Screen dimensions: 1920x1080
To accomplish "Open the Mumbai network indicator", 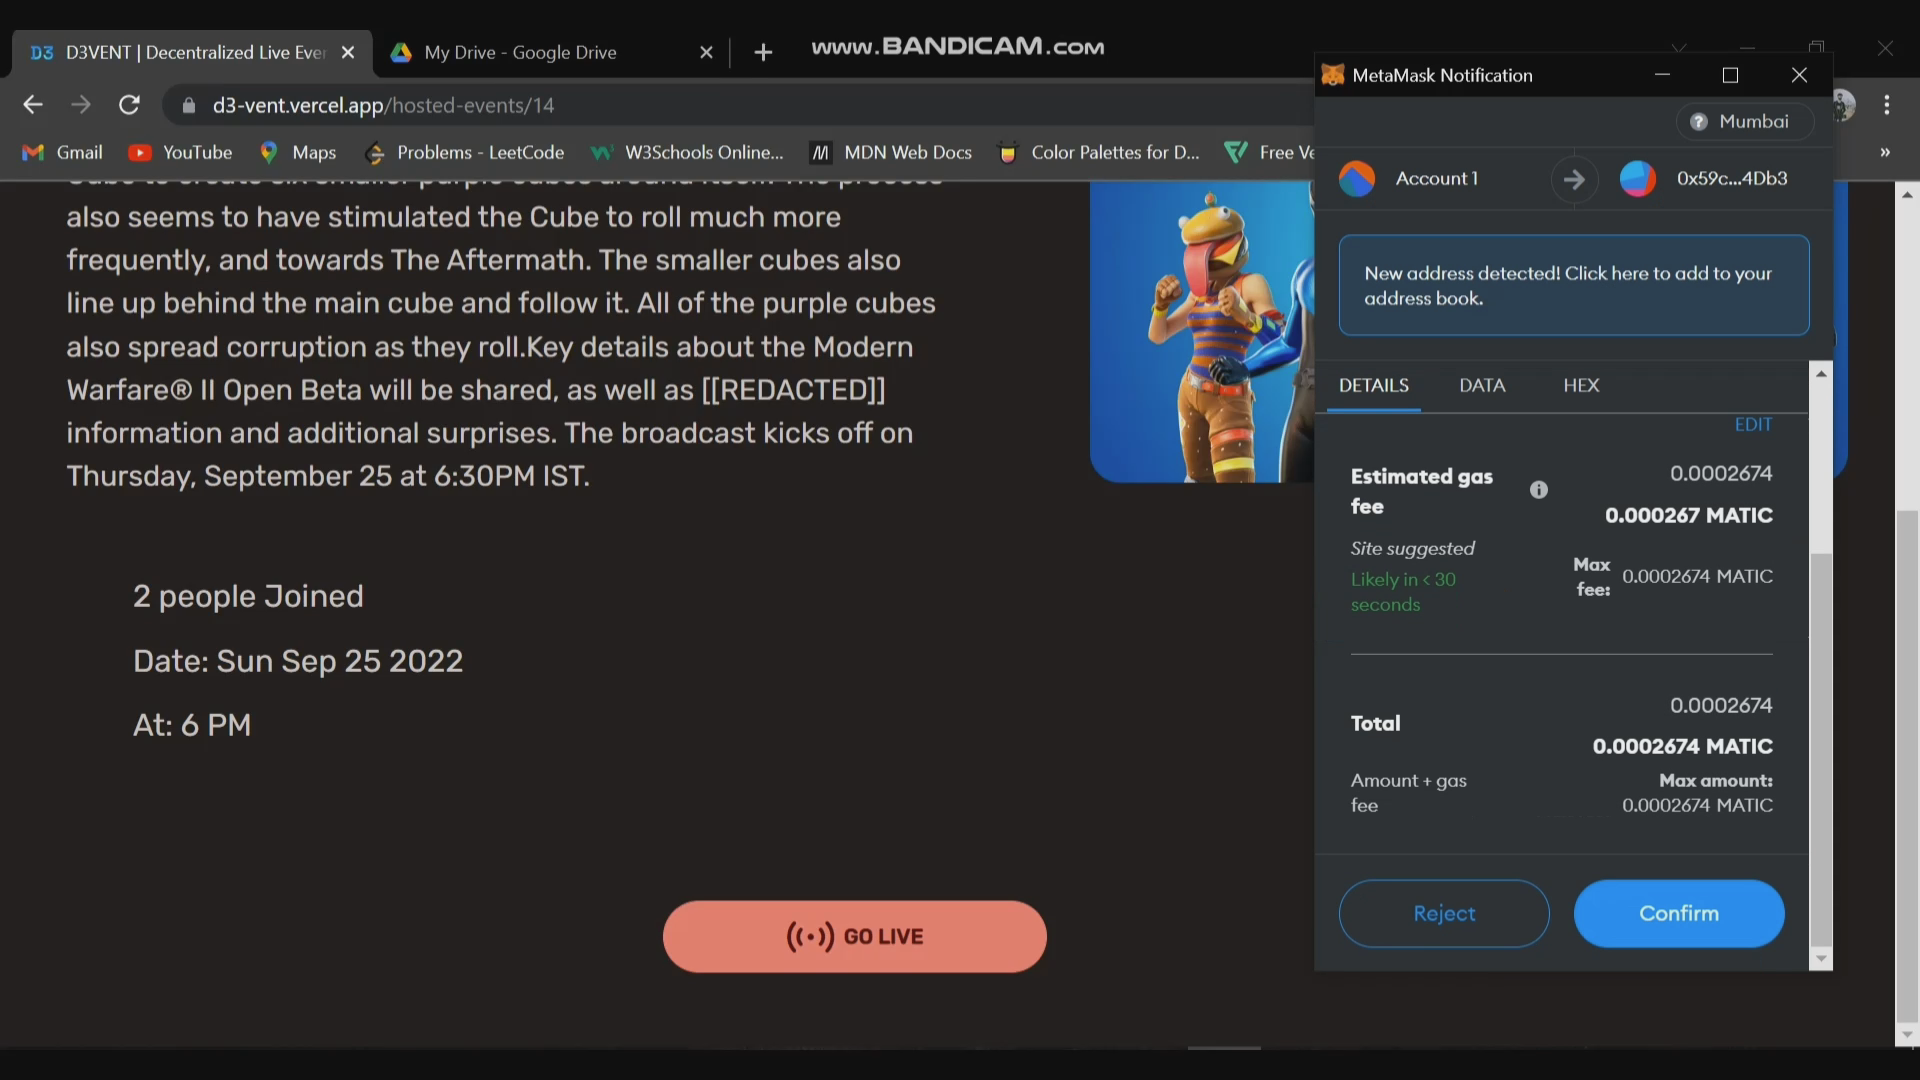I will click(1745, 121).
